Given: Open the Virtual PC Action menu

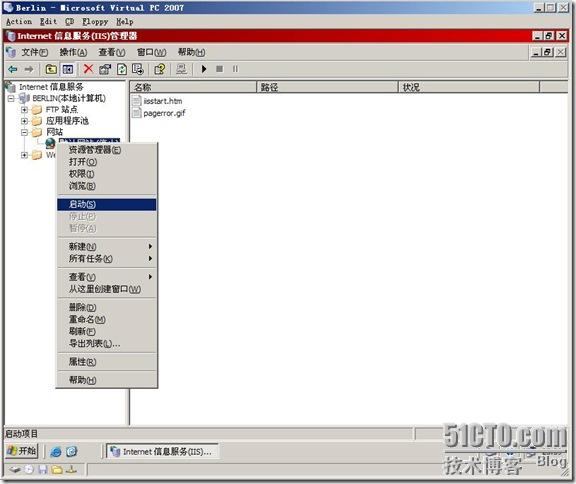Looking at the screenshot, I should click(19, 22).
